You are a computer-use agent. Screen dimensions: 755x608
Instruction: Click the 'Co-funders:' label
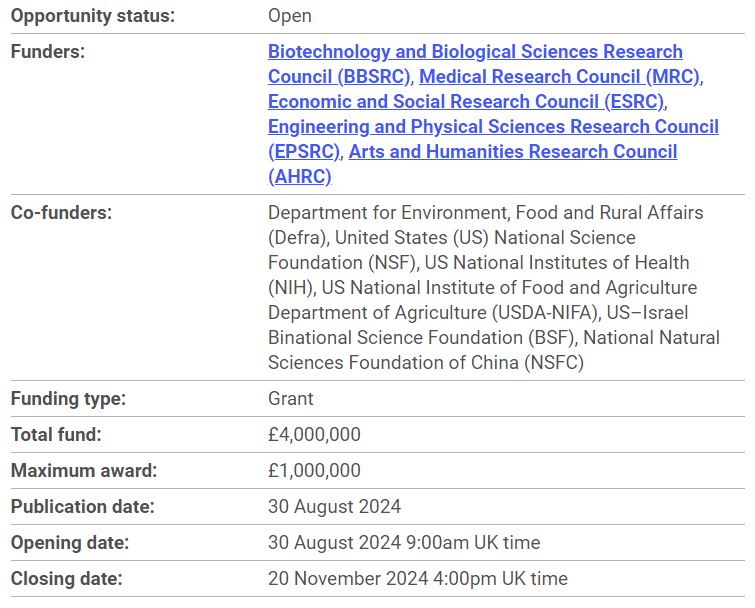61,213
